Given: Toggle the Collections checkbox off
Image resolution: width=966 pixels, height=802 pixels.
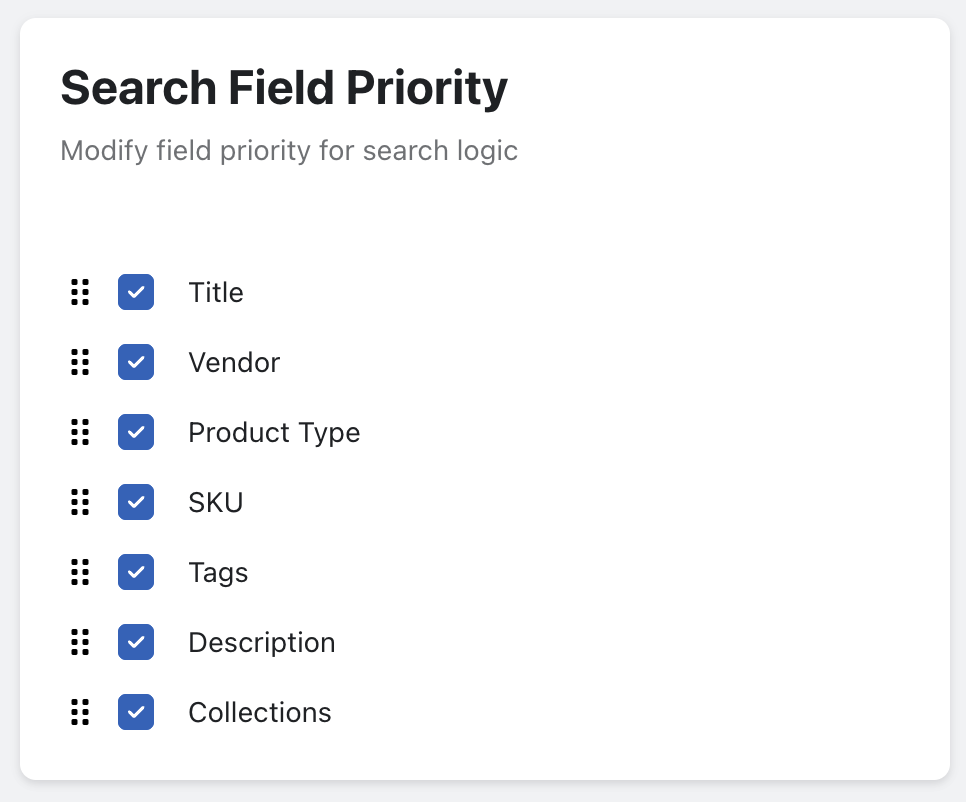Looking at the screenshot, I should (x=136, y=712).
